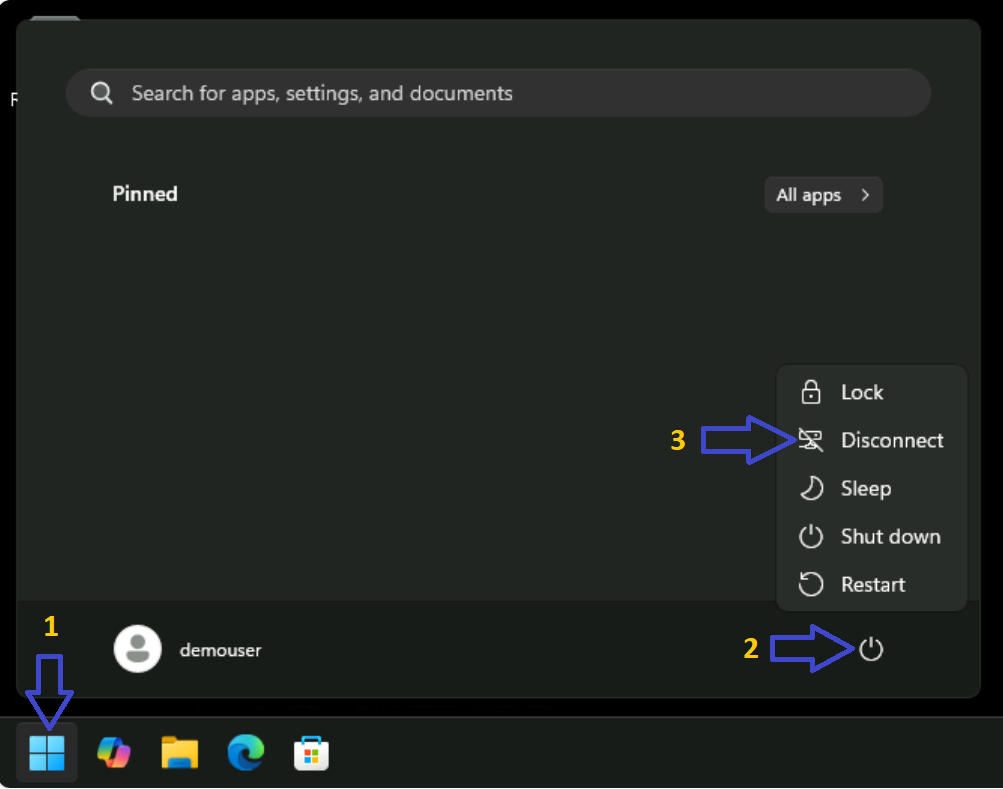This screenshot has height=789, width=1003.
Task: Click the circular arrow icon beside Restart
Action: [811, 584]
